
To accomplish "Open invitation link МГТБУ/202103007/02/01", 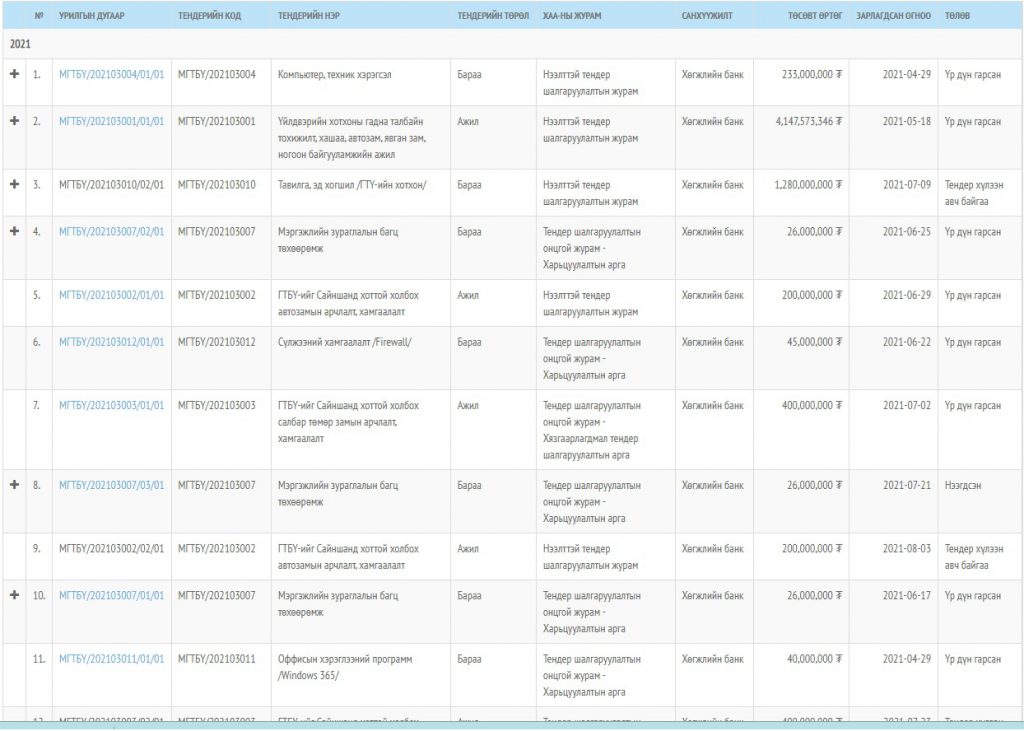I will click(112, 232).
